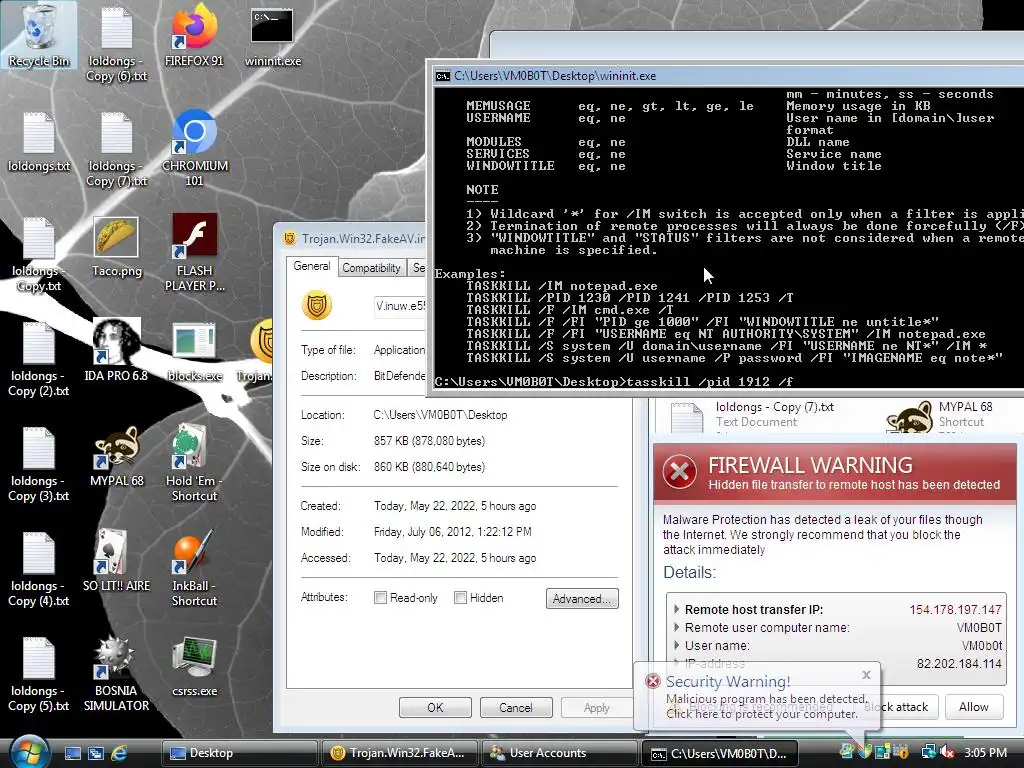
Task: Close the Security Warning balloon
Action: click(866, 675)
